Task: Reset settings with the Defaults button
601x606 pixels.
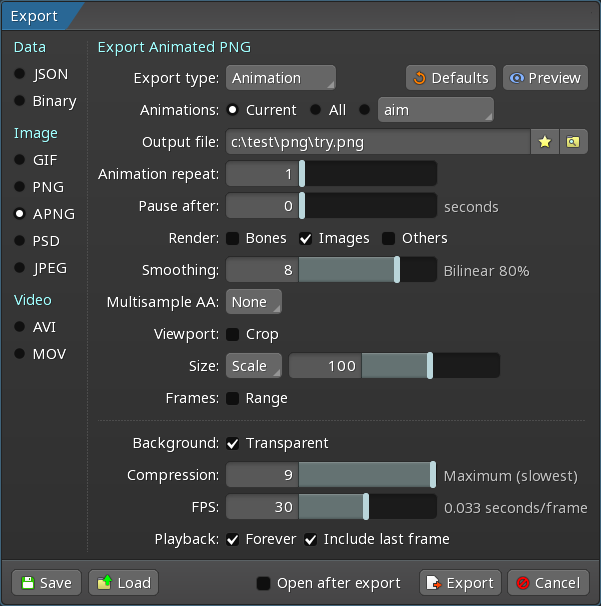Action: pos(450,78)
